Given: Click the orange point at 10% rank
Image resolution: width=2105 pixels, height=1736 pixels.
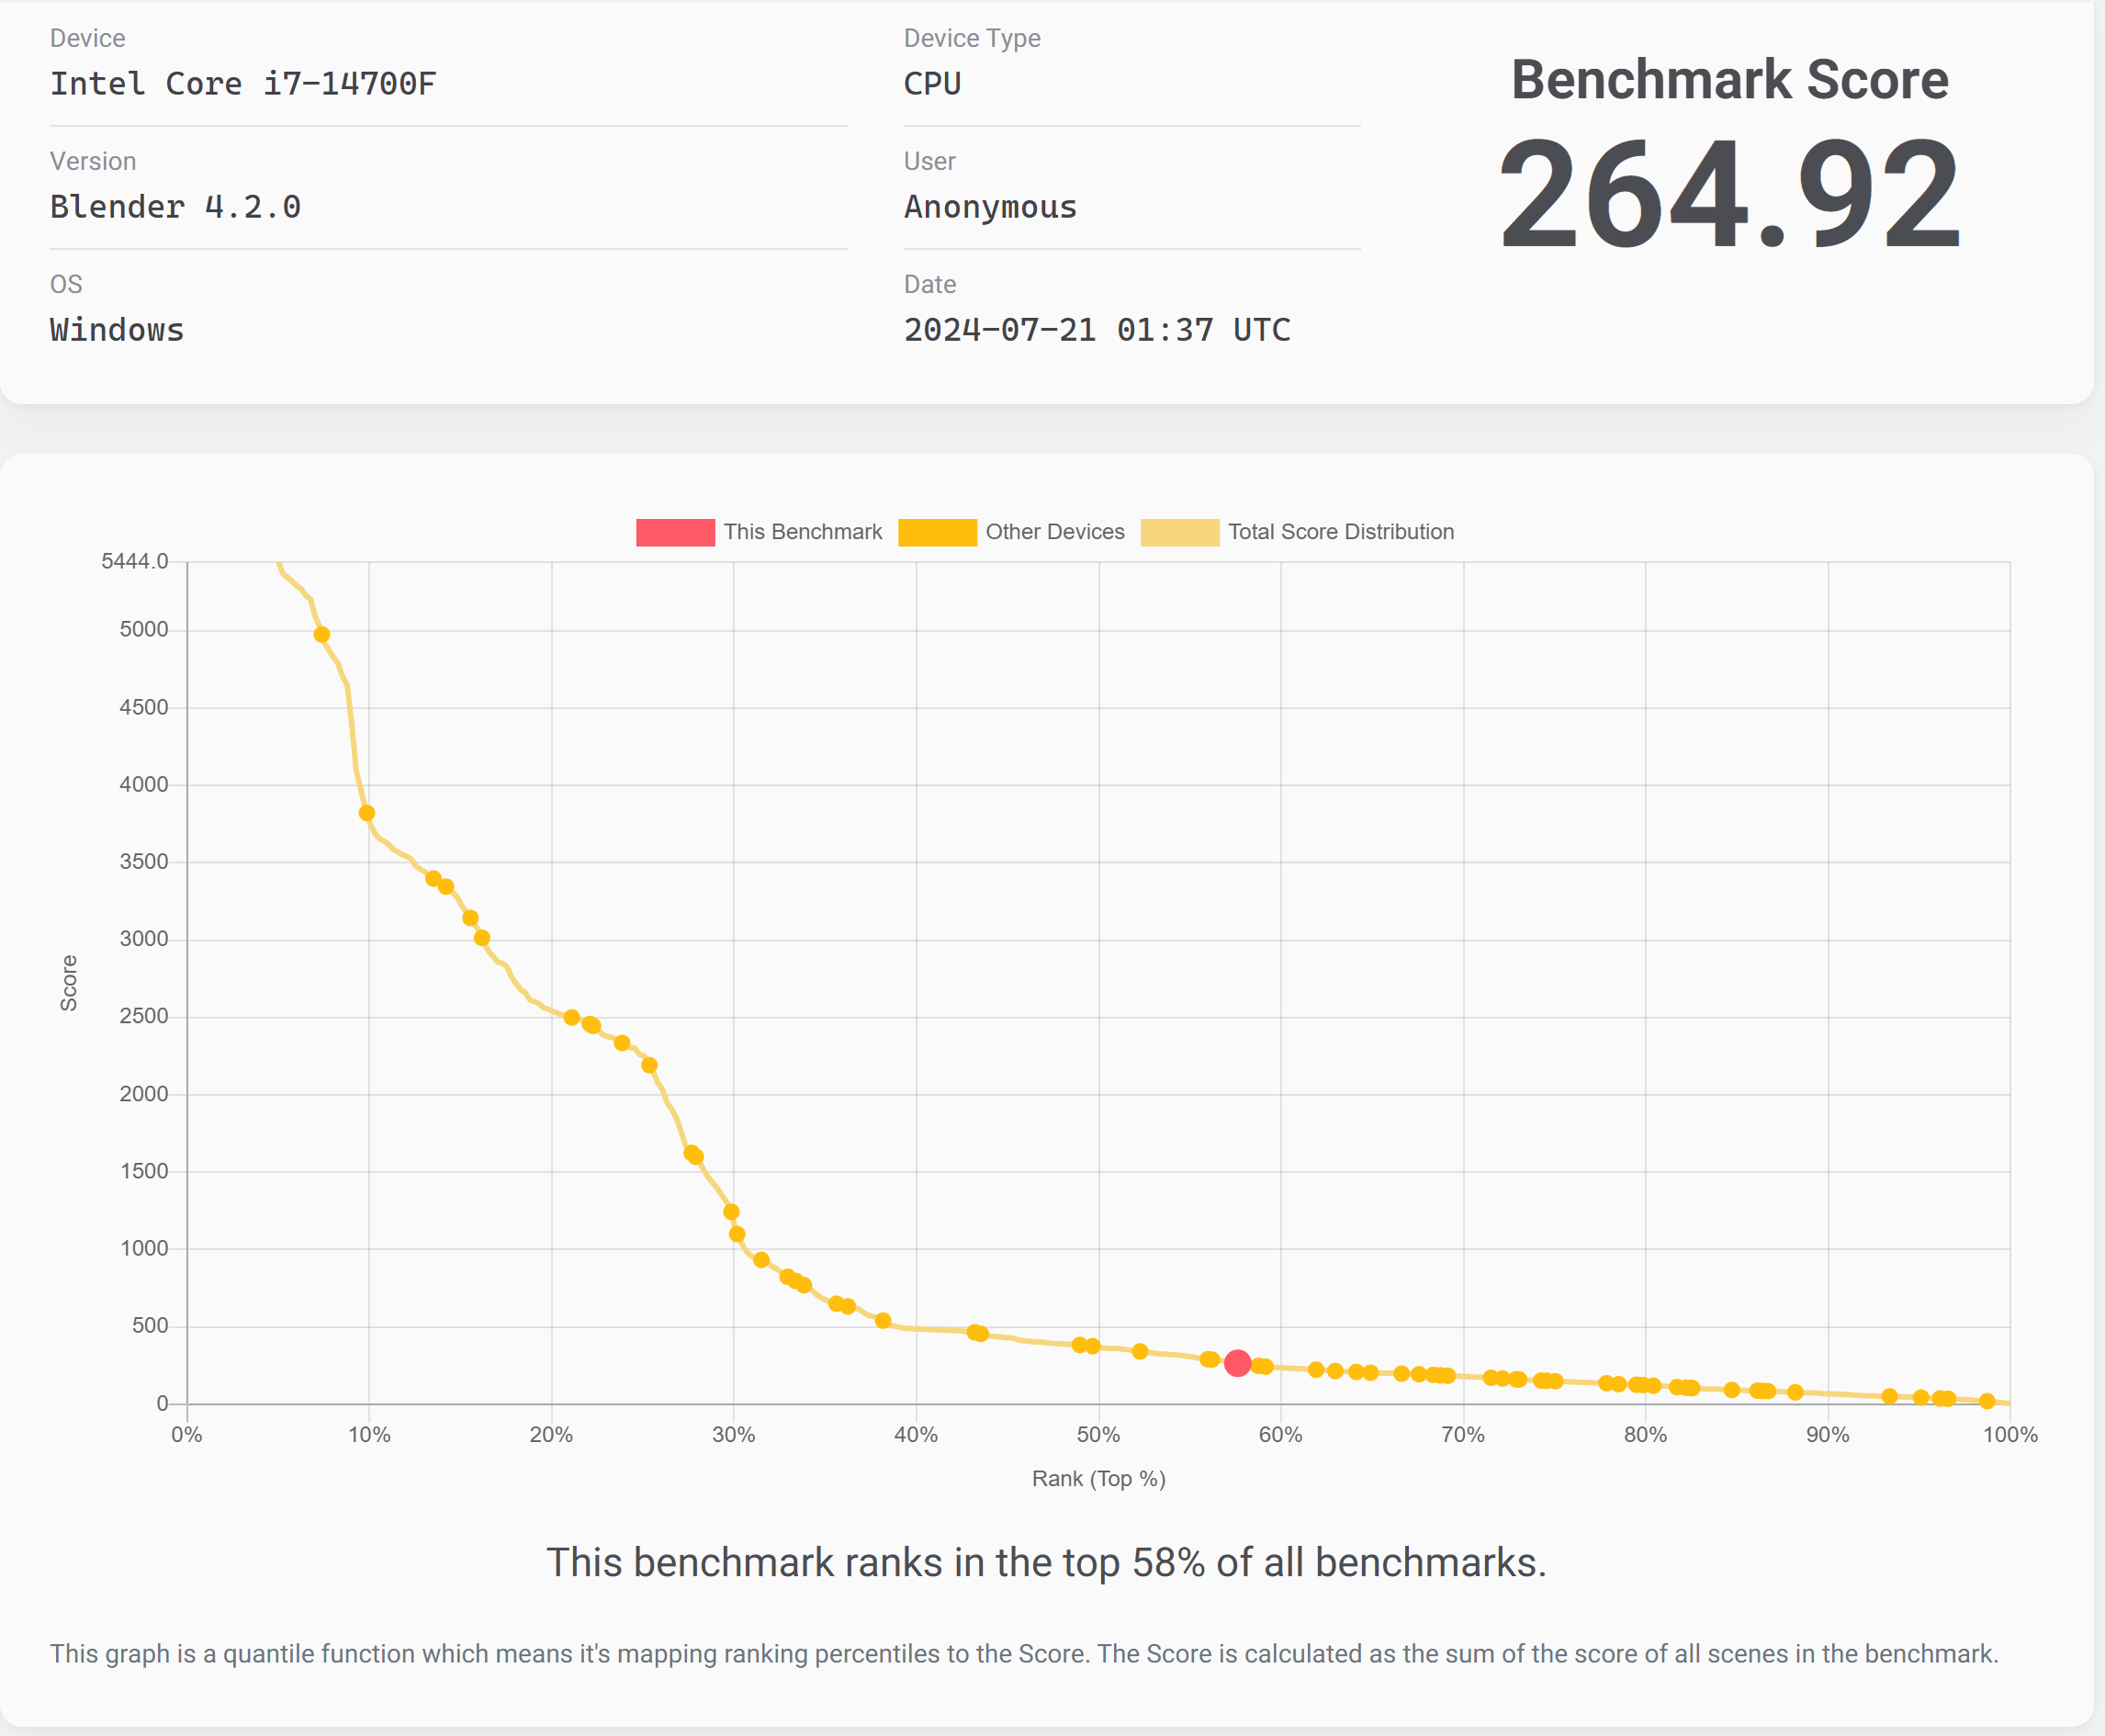Looking at the screenshot, I should (367, 813).
